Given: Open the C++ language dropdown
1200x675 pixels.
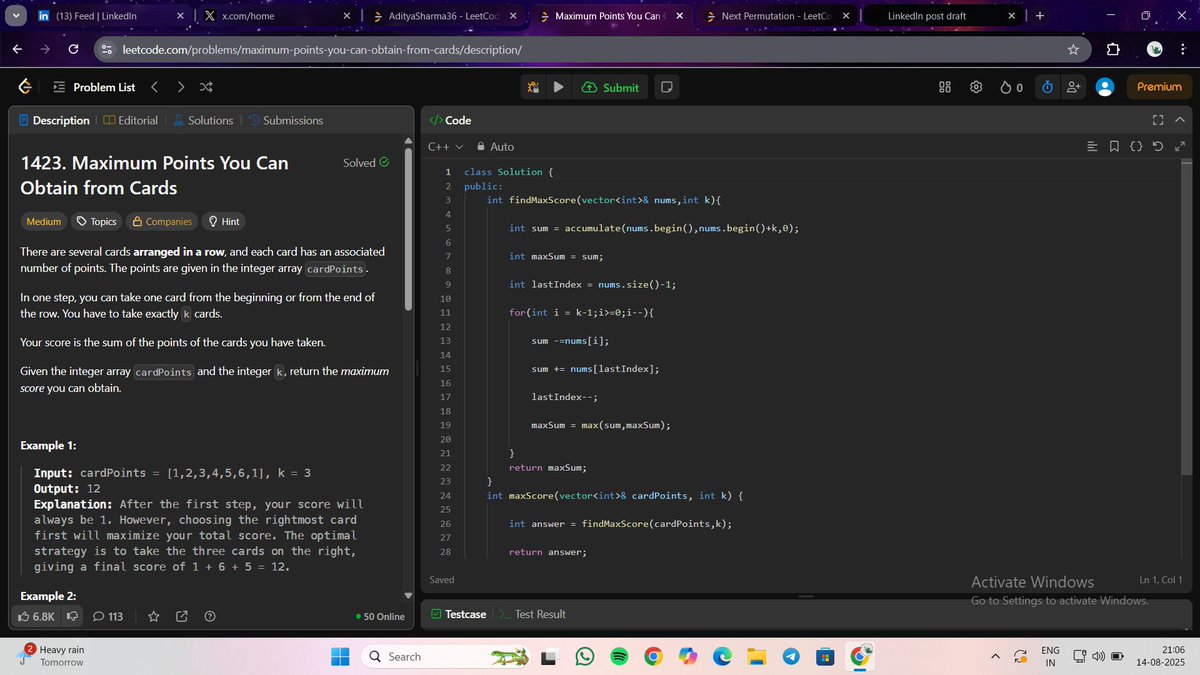Looking at the screenshot, I should [445, 147].
